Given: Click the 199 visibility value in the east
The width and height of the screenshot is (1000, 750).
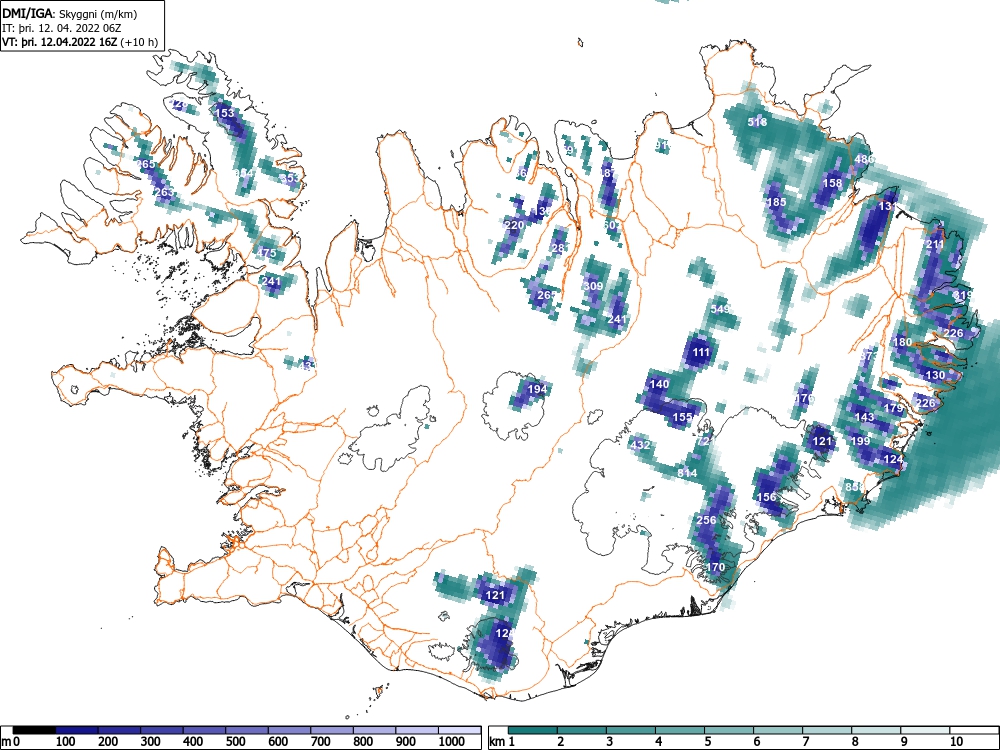Looking at the screenshot, I should [x=860, y=441].
